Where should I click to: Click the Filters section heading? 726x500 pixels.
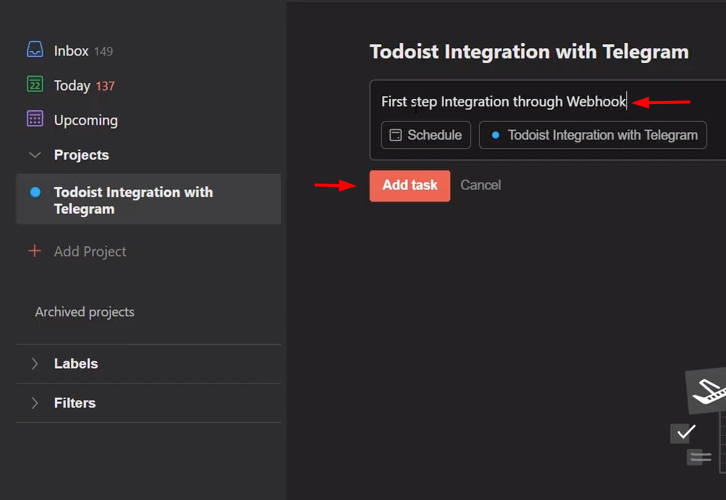tap(75, 403)
